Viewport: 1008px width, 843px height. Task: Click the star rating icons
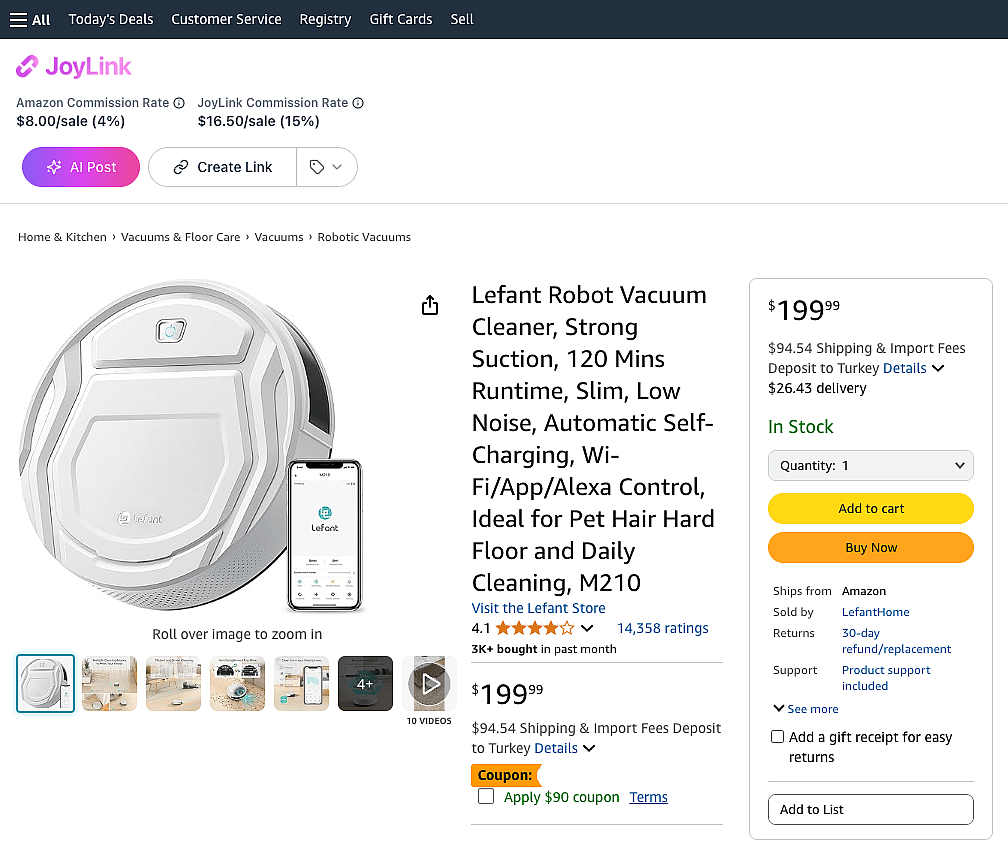(x=535, y=629)
